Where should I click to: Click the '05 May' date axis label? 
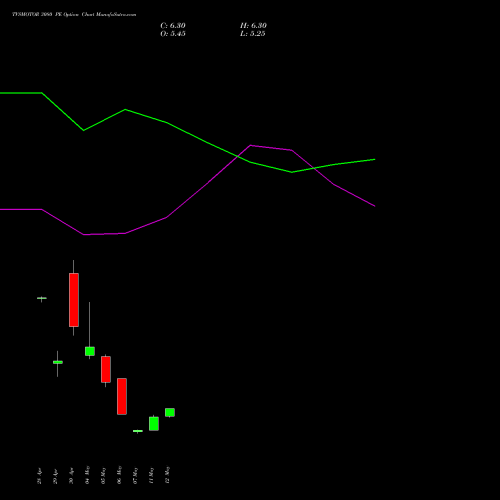tap(103, 475)
